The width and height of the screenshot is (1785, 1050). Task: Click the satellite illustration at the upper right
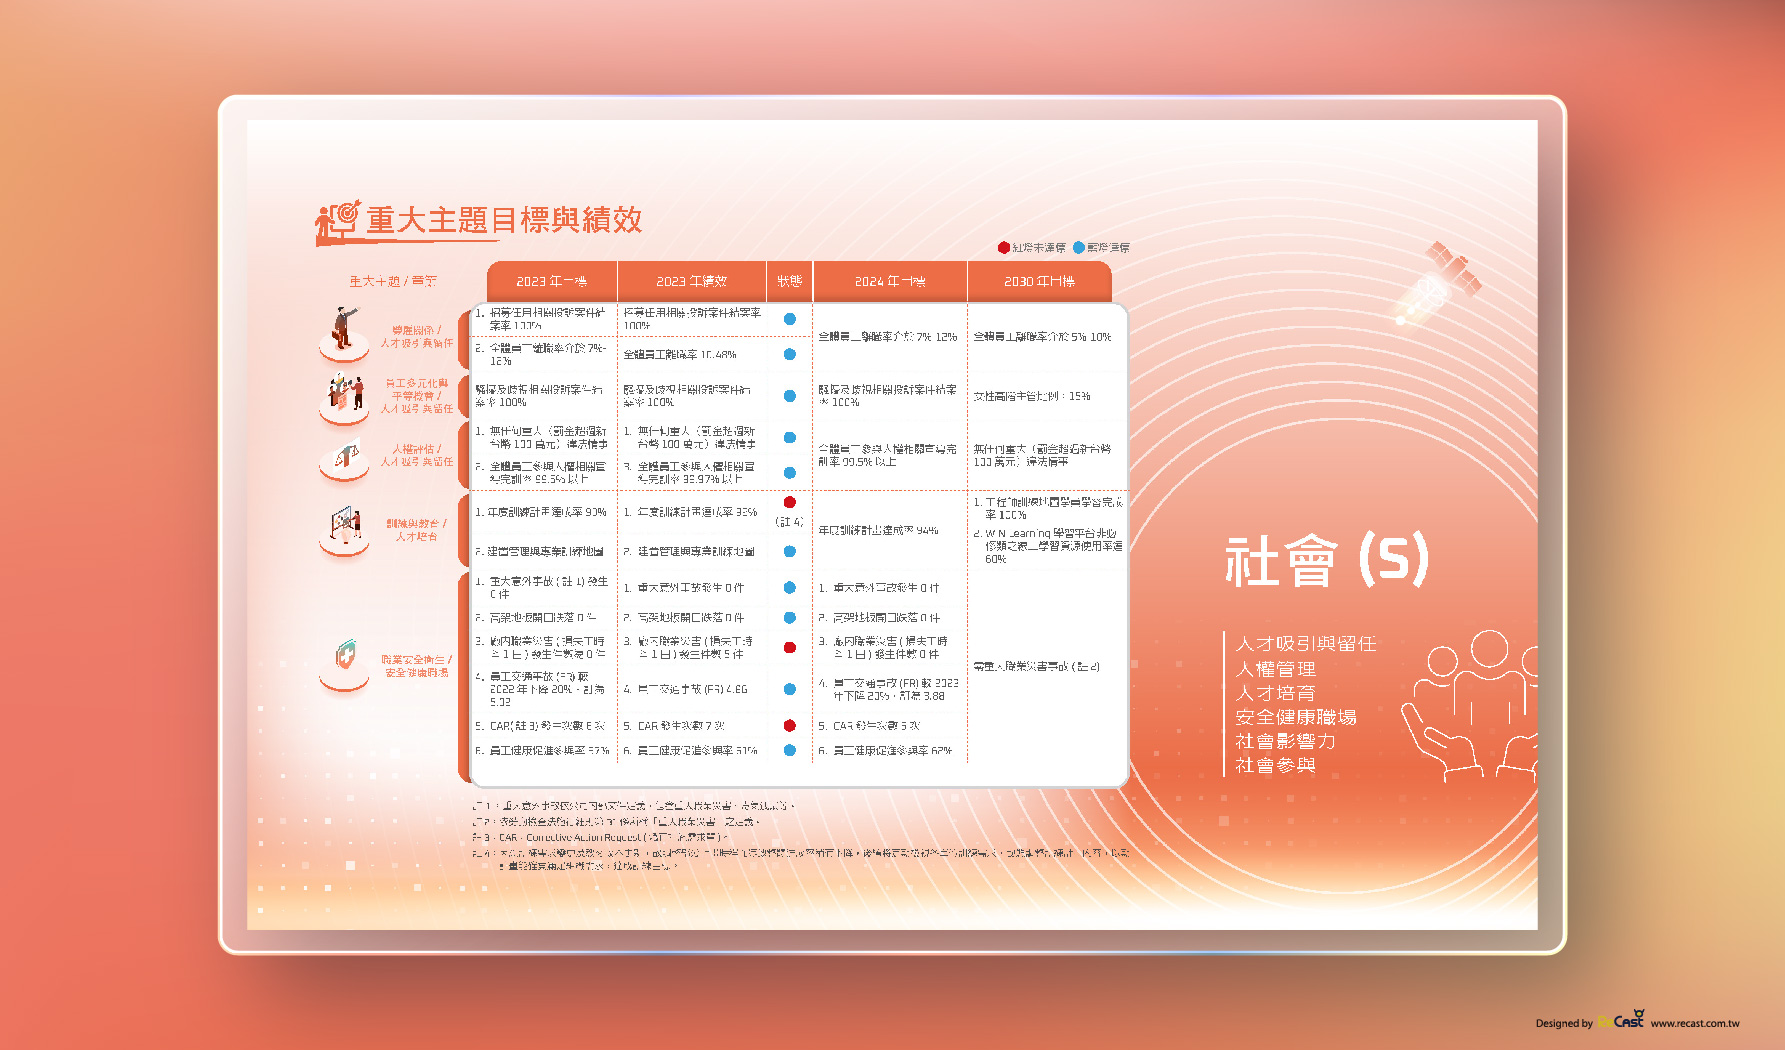(x=1438, y=283)
